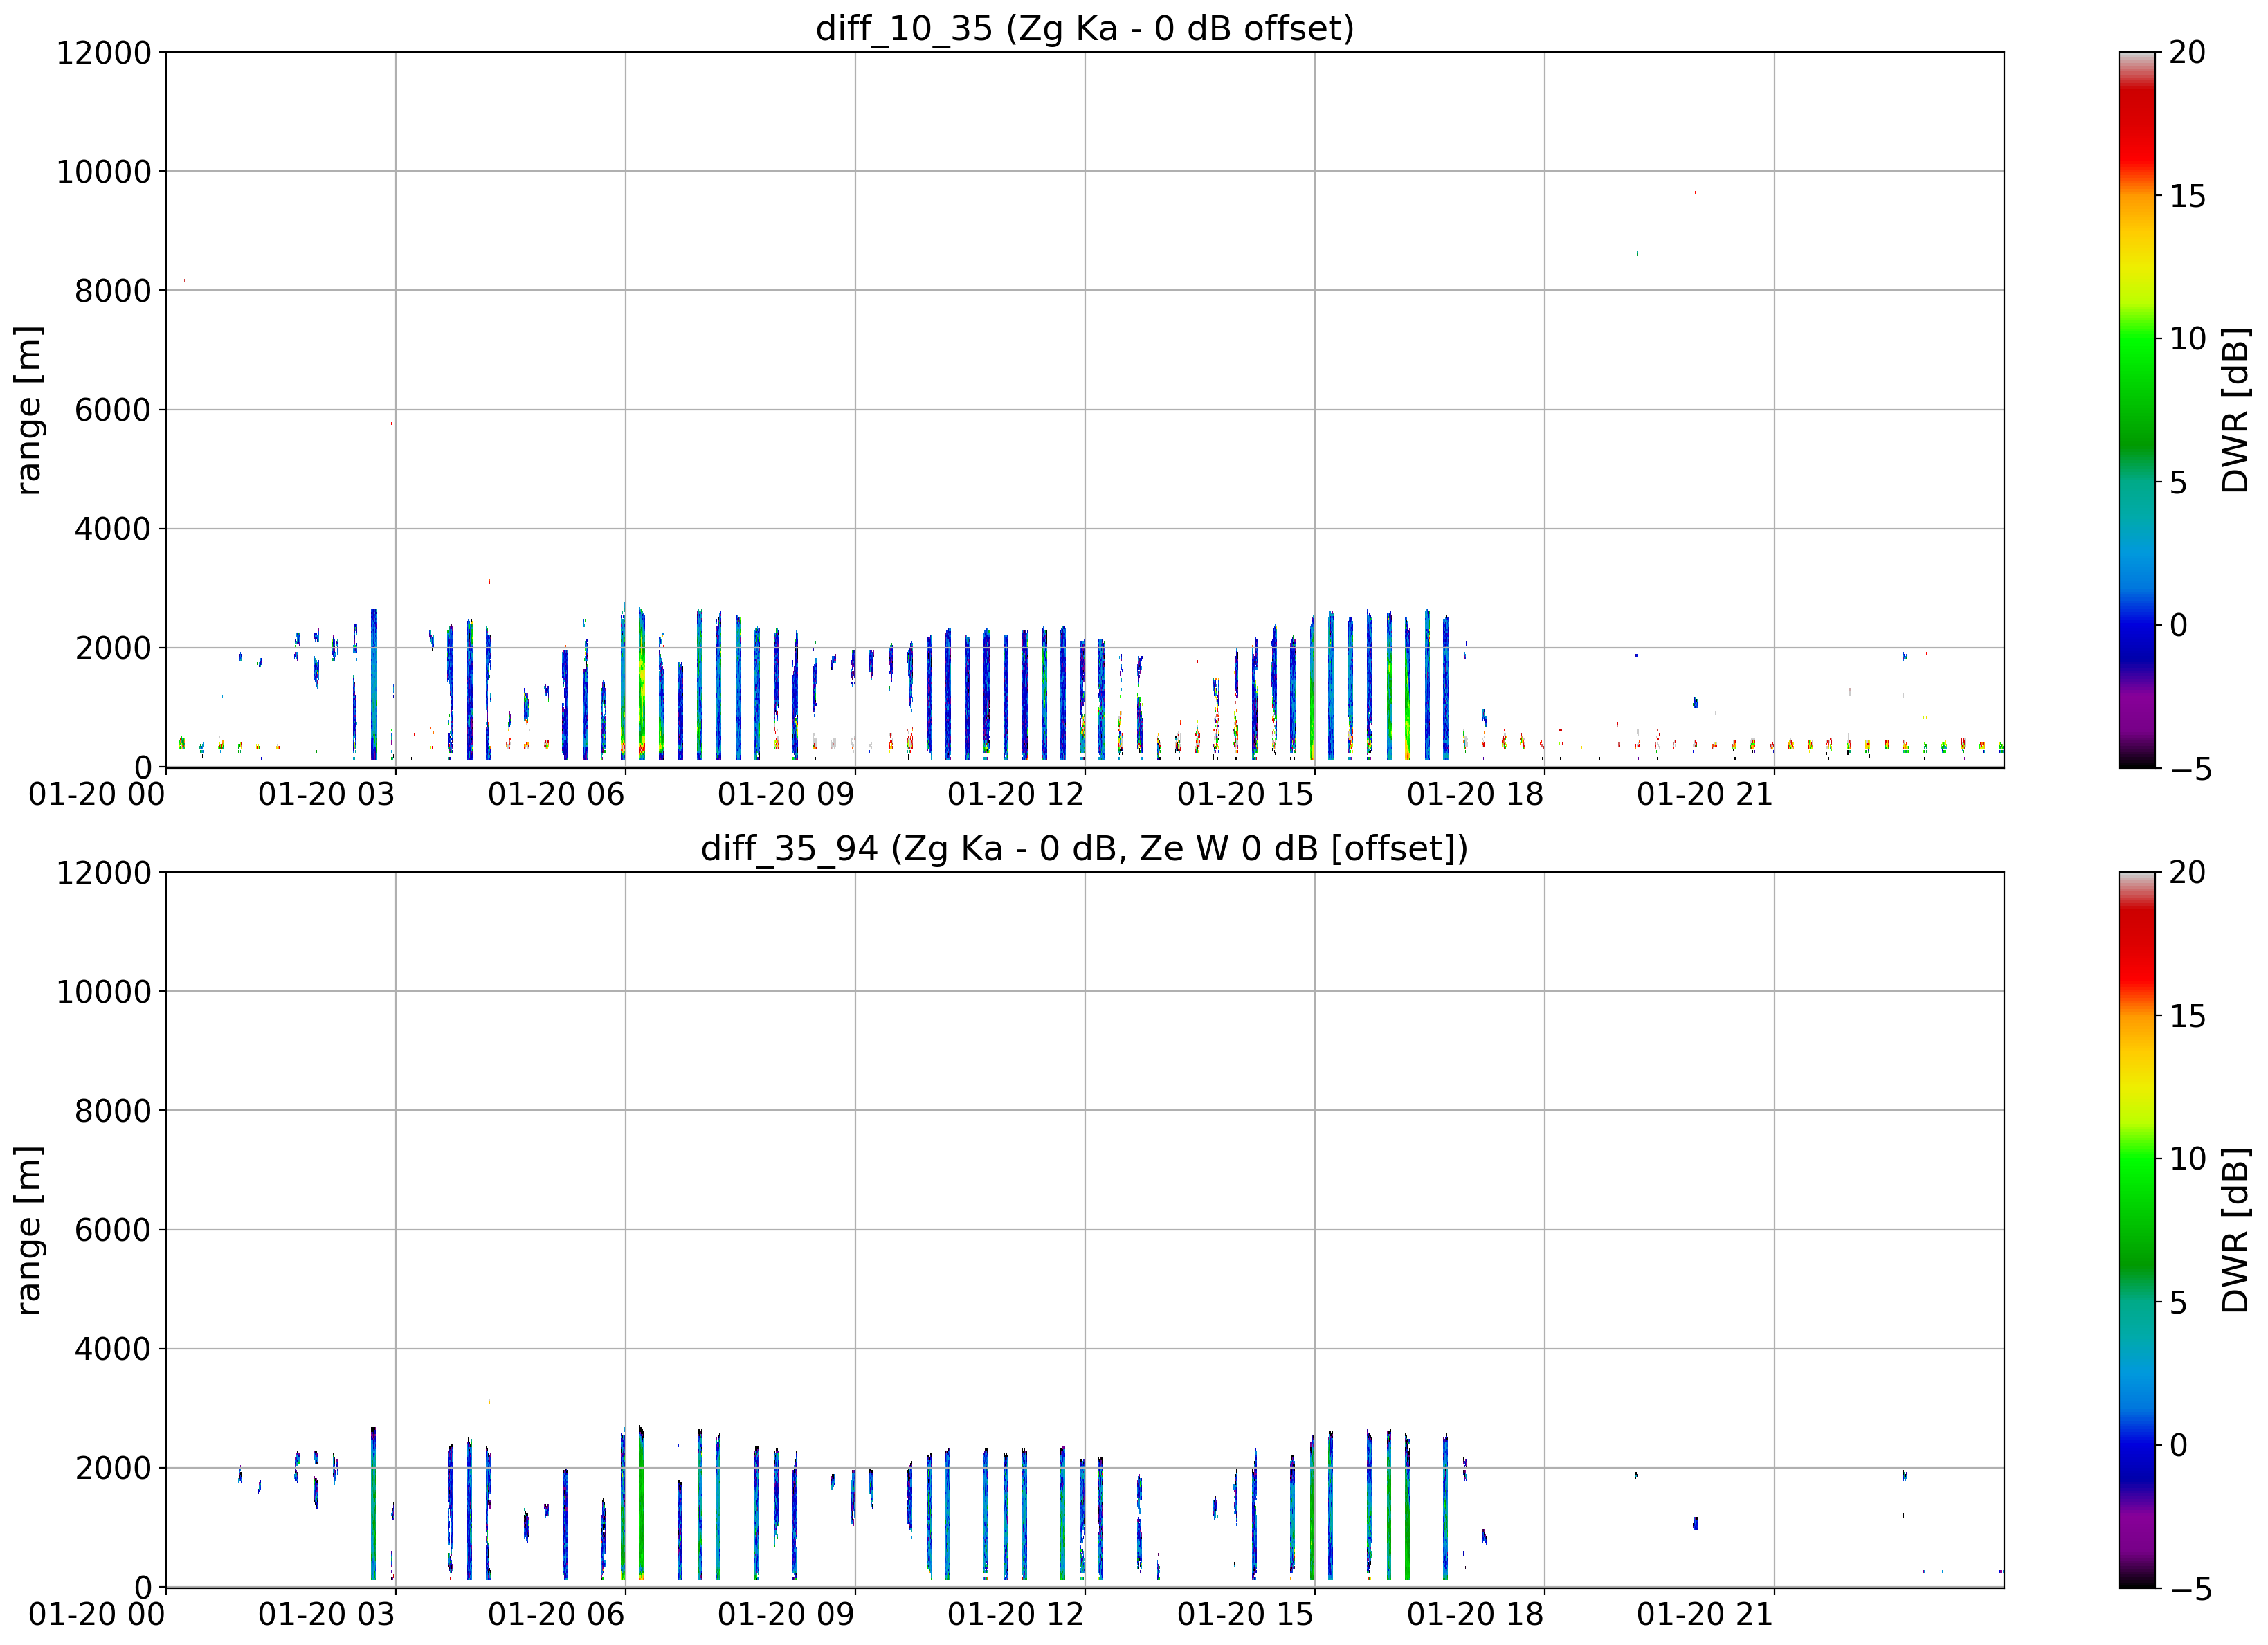The height and width of the screenshot is (1645, 2268).
Task: Click the 12000 range tick in the diff_10_35 plot
Action: tap(104, 52)
